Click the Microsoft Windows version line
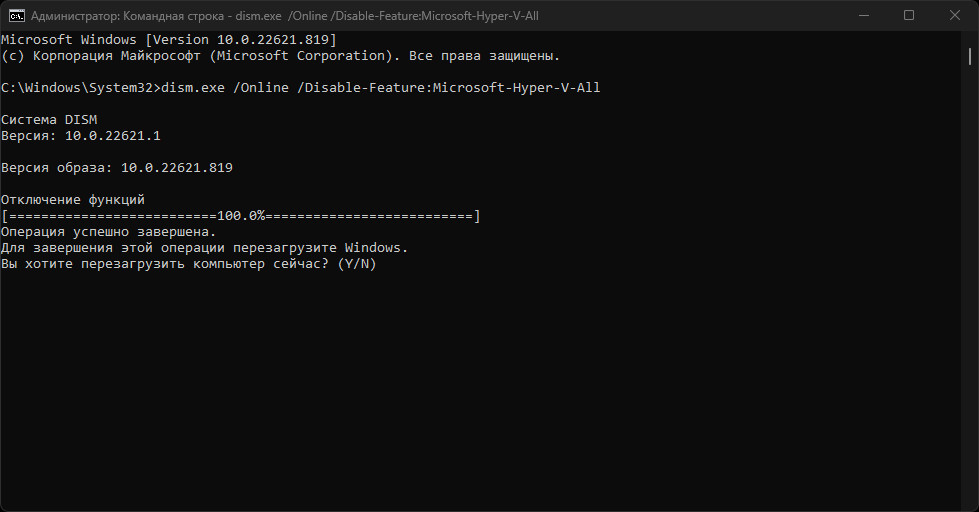Screen dimensions: 979x512 click(169, 40)
